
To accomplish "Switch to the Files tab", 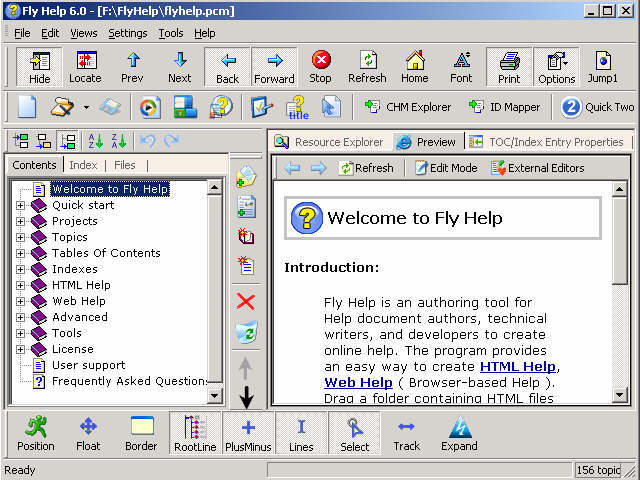I will tap(124, 165).
